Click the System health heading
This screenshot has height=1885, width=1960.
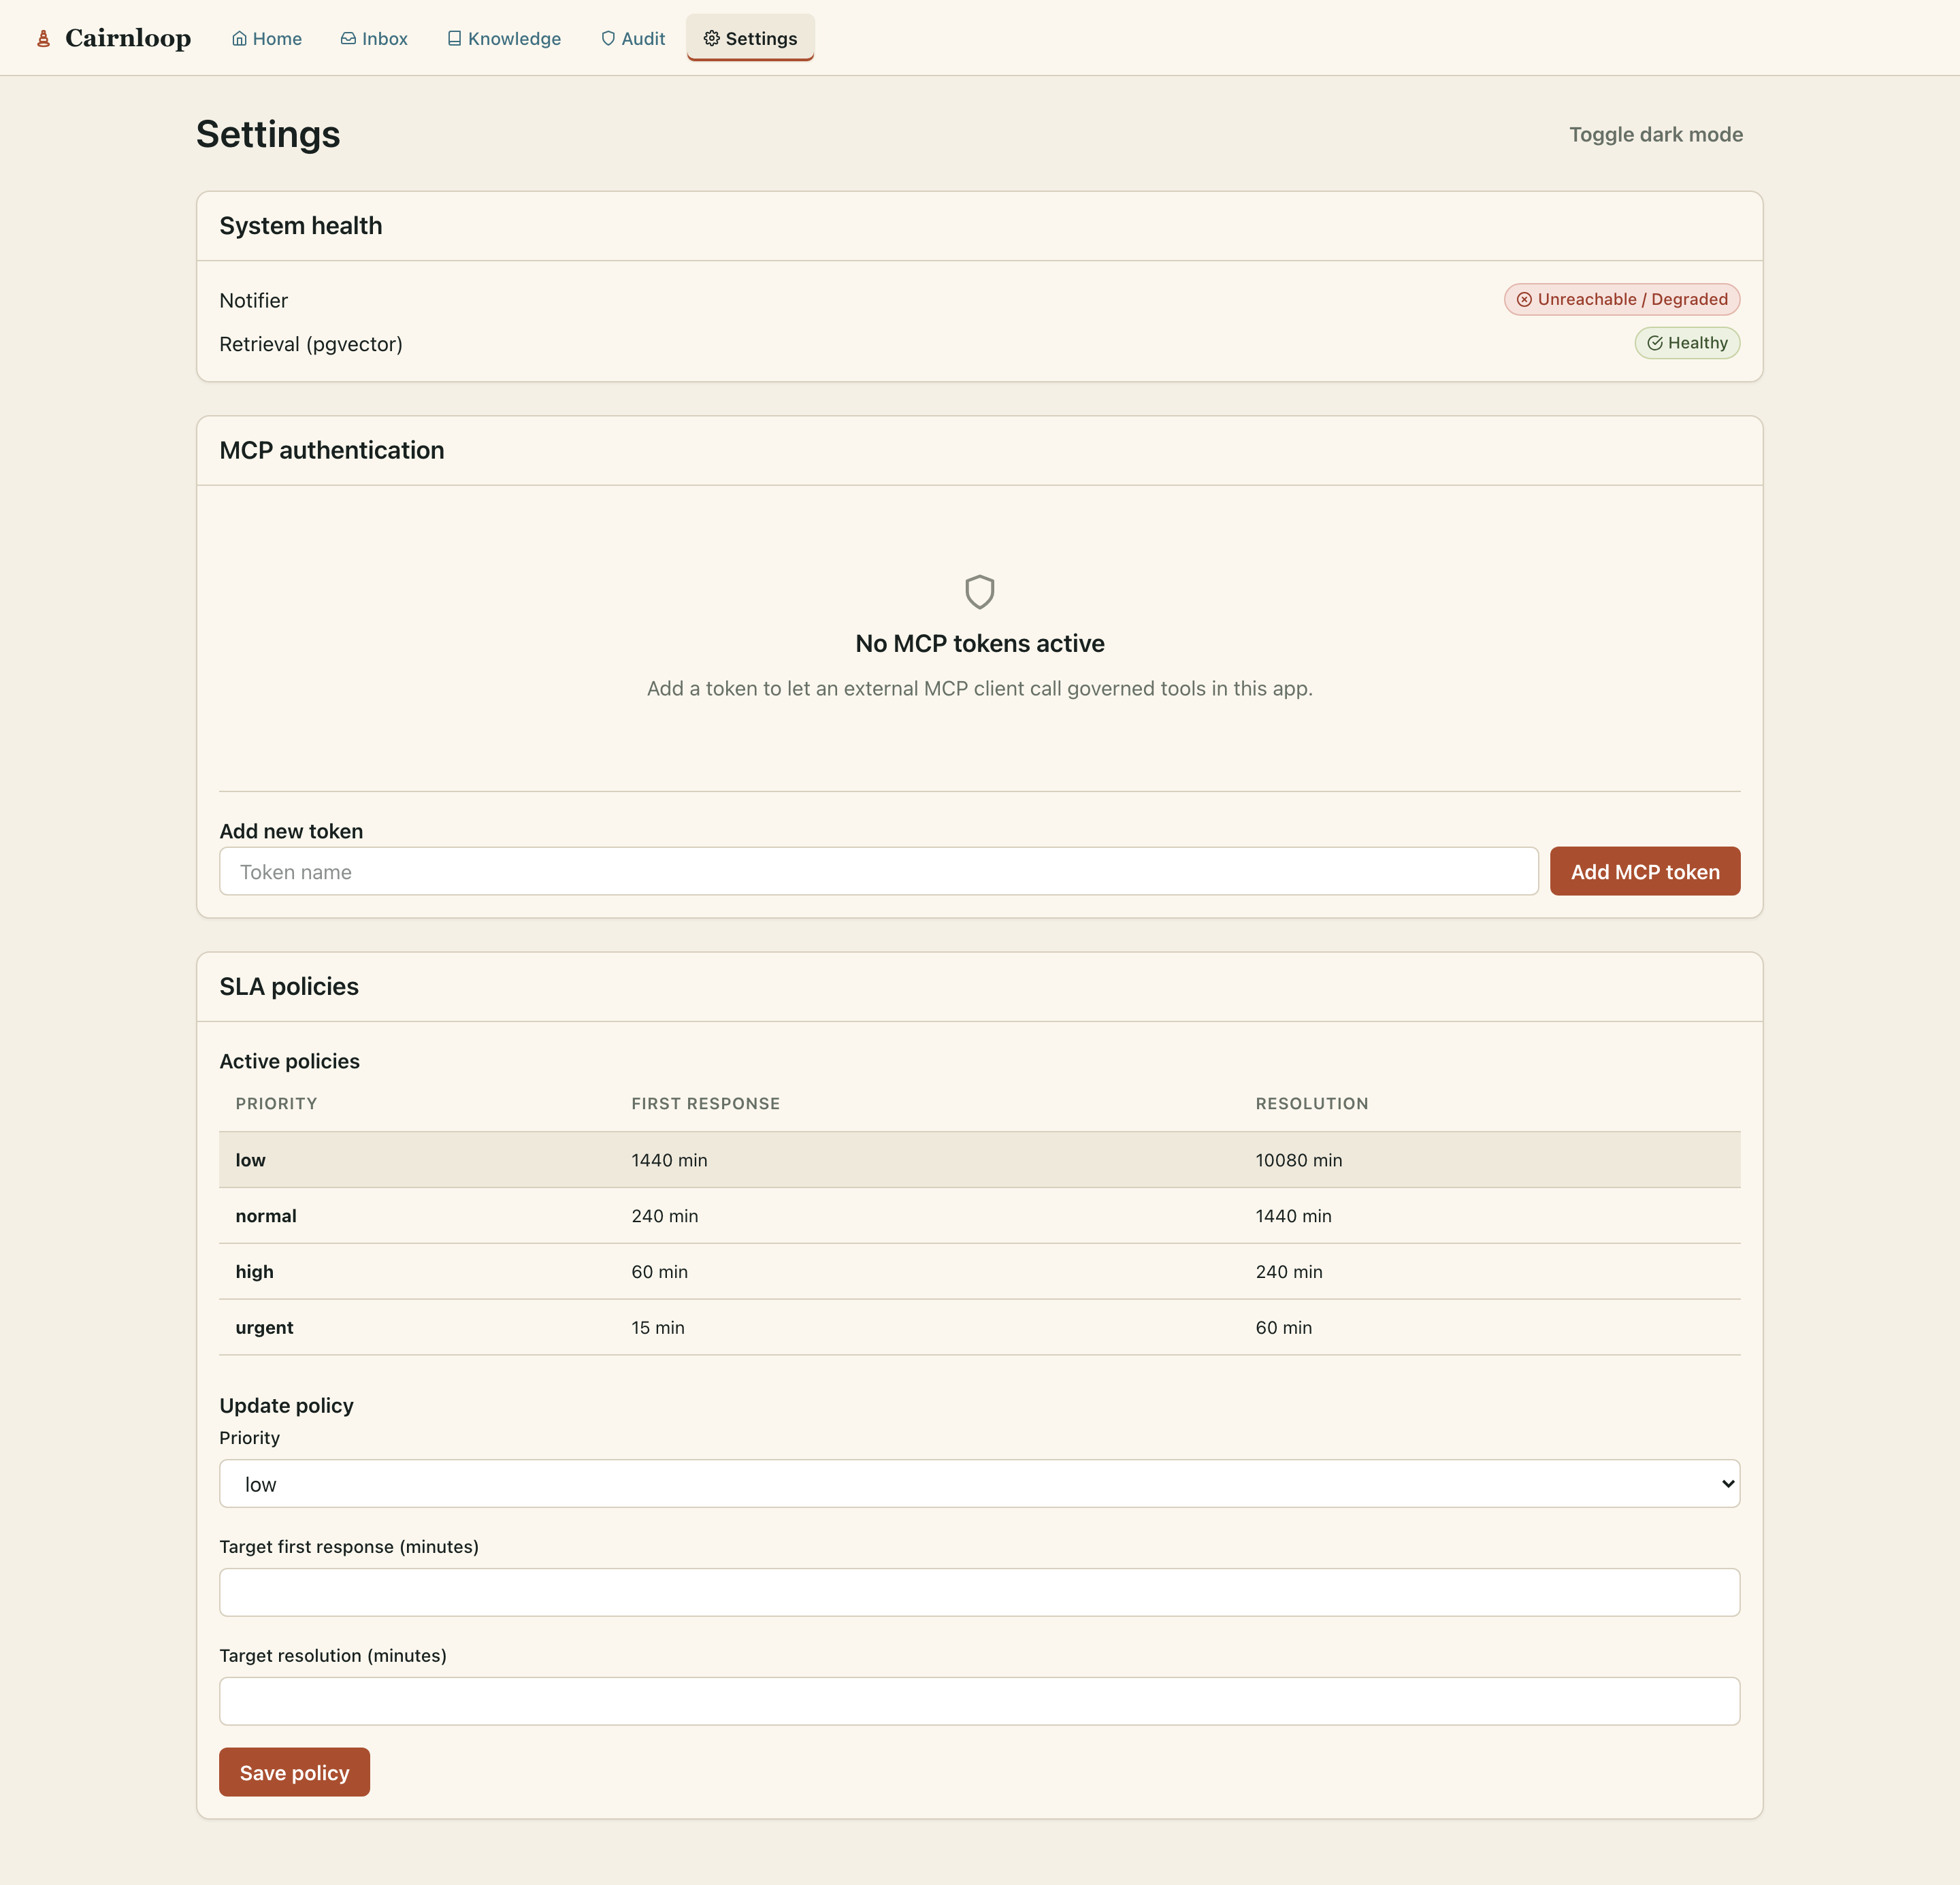pos(300,226)
